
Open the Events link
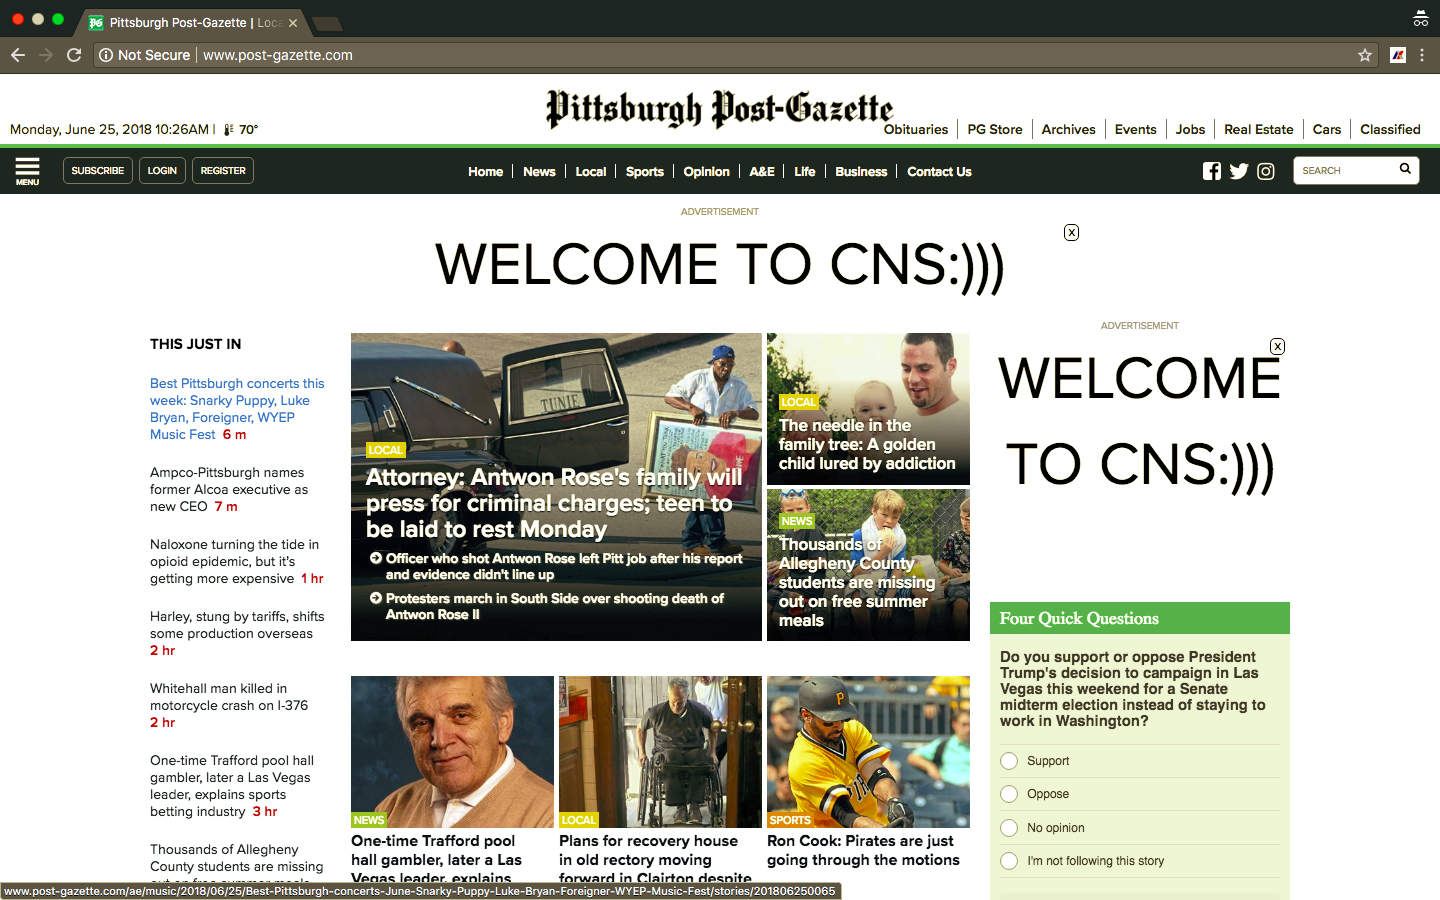[1135, 129]
